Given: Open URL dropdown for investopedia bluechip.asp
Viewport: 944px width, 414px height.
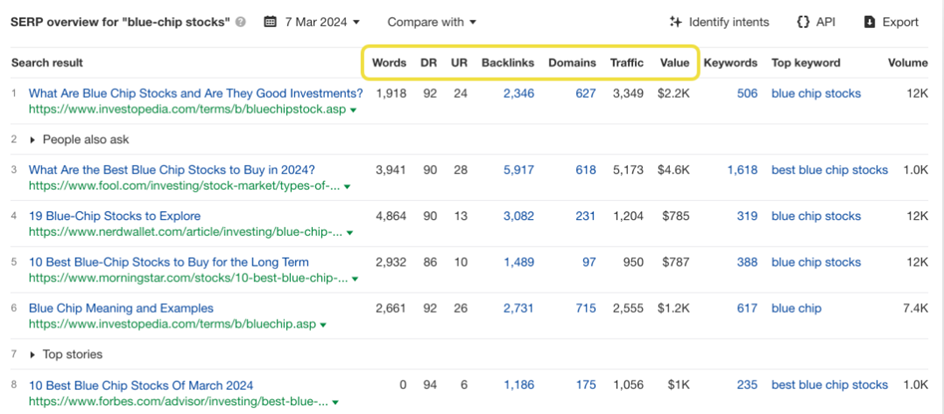Looking at the screenshot, I should (323, 325).
